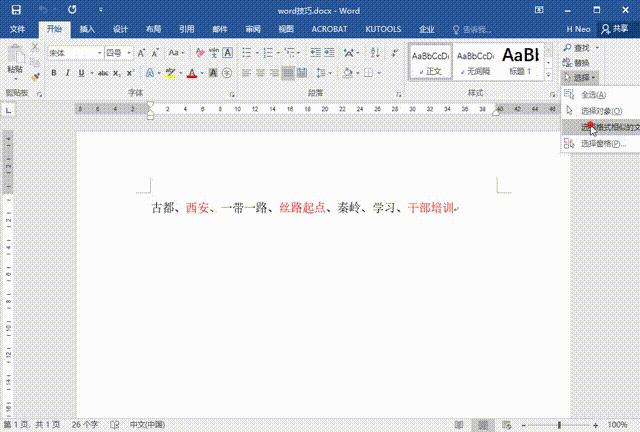Decrease font size with the smaller A
The width and height of the screenshot is (640, 432).
click(155, 53)
